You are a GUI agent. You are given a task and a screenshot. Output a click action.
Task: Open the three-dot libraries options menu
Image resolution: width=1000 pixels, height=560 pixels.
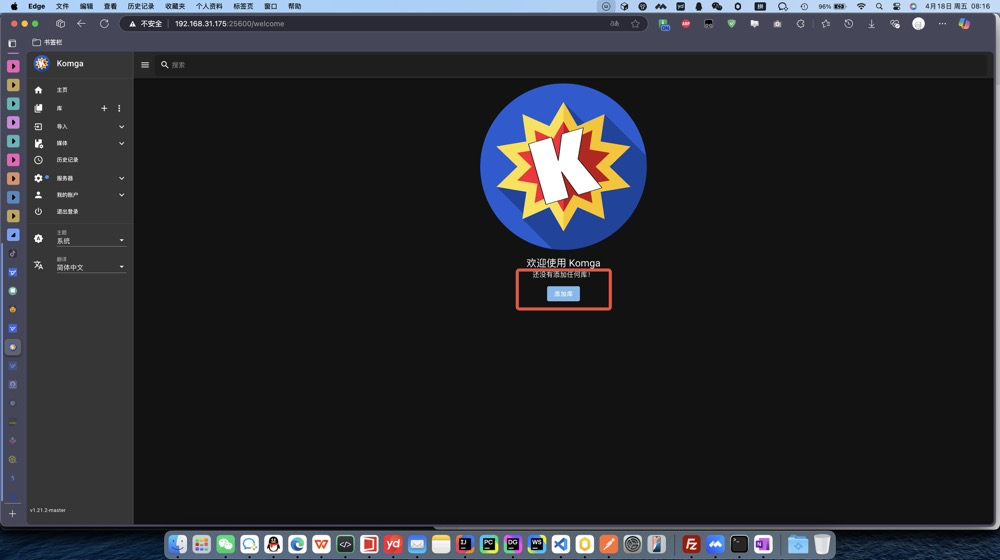click(x=119, y=108)
